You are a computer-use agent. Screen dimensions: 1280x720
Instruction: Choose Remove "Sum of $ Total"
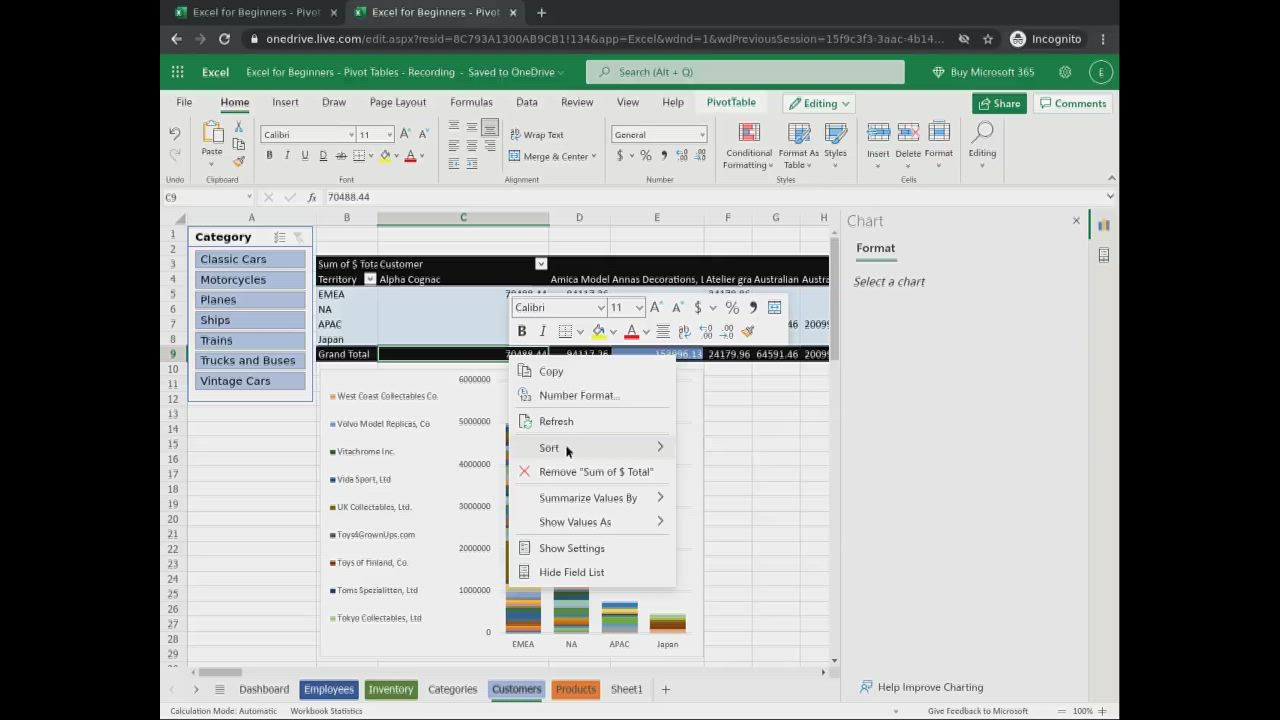[592, 471]
